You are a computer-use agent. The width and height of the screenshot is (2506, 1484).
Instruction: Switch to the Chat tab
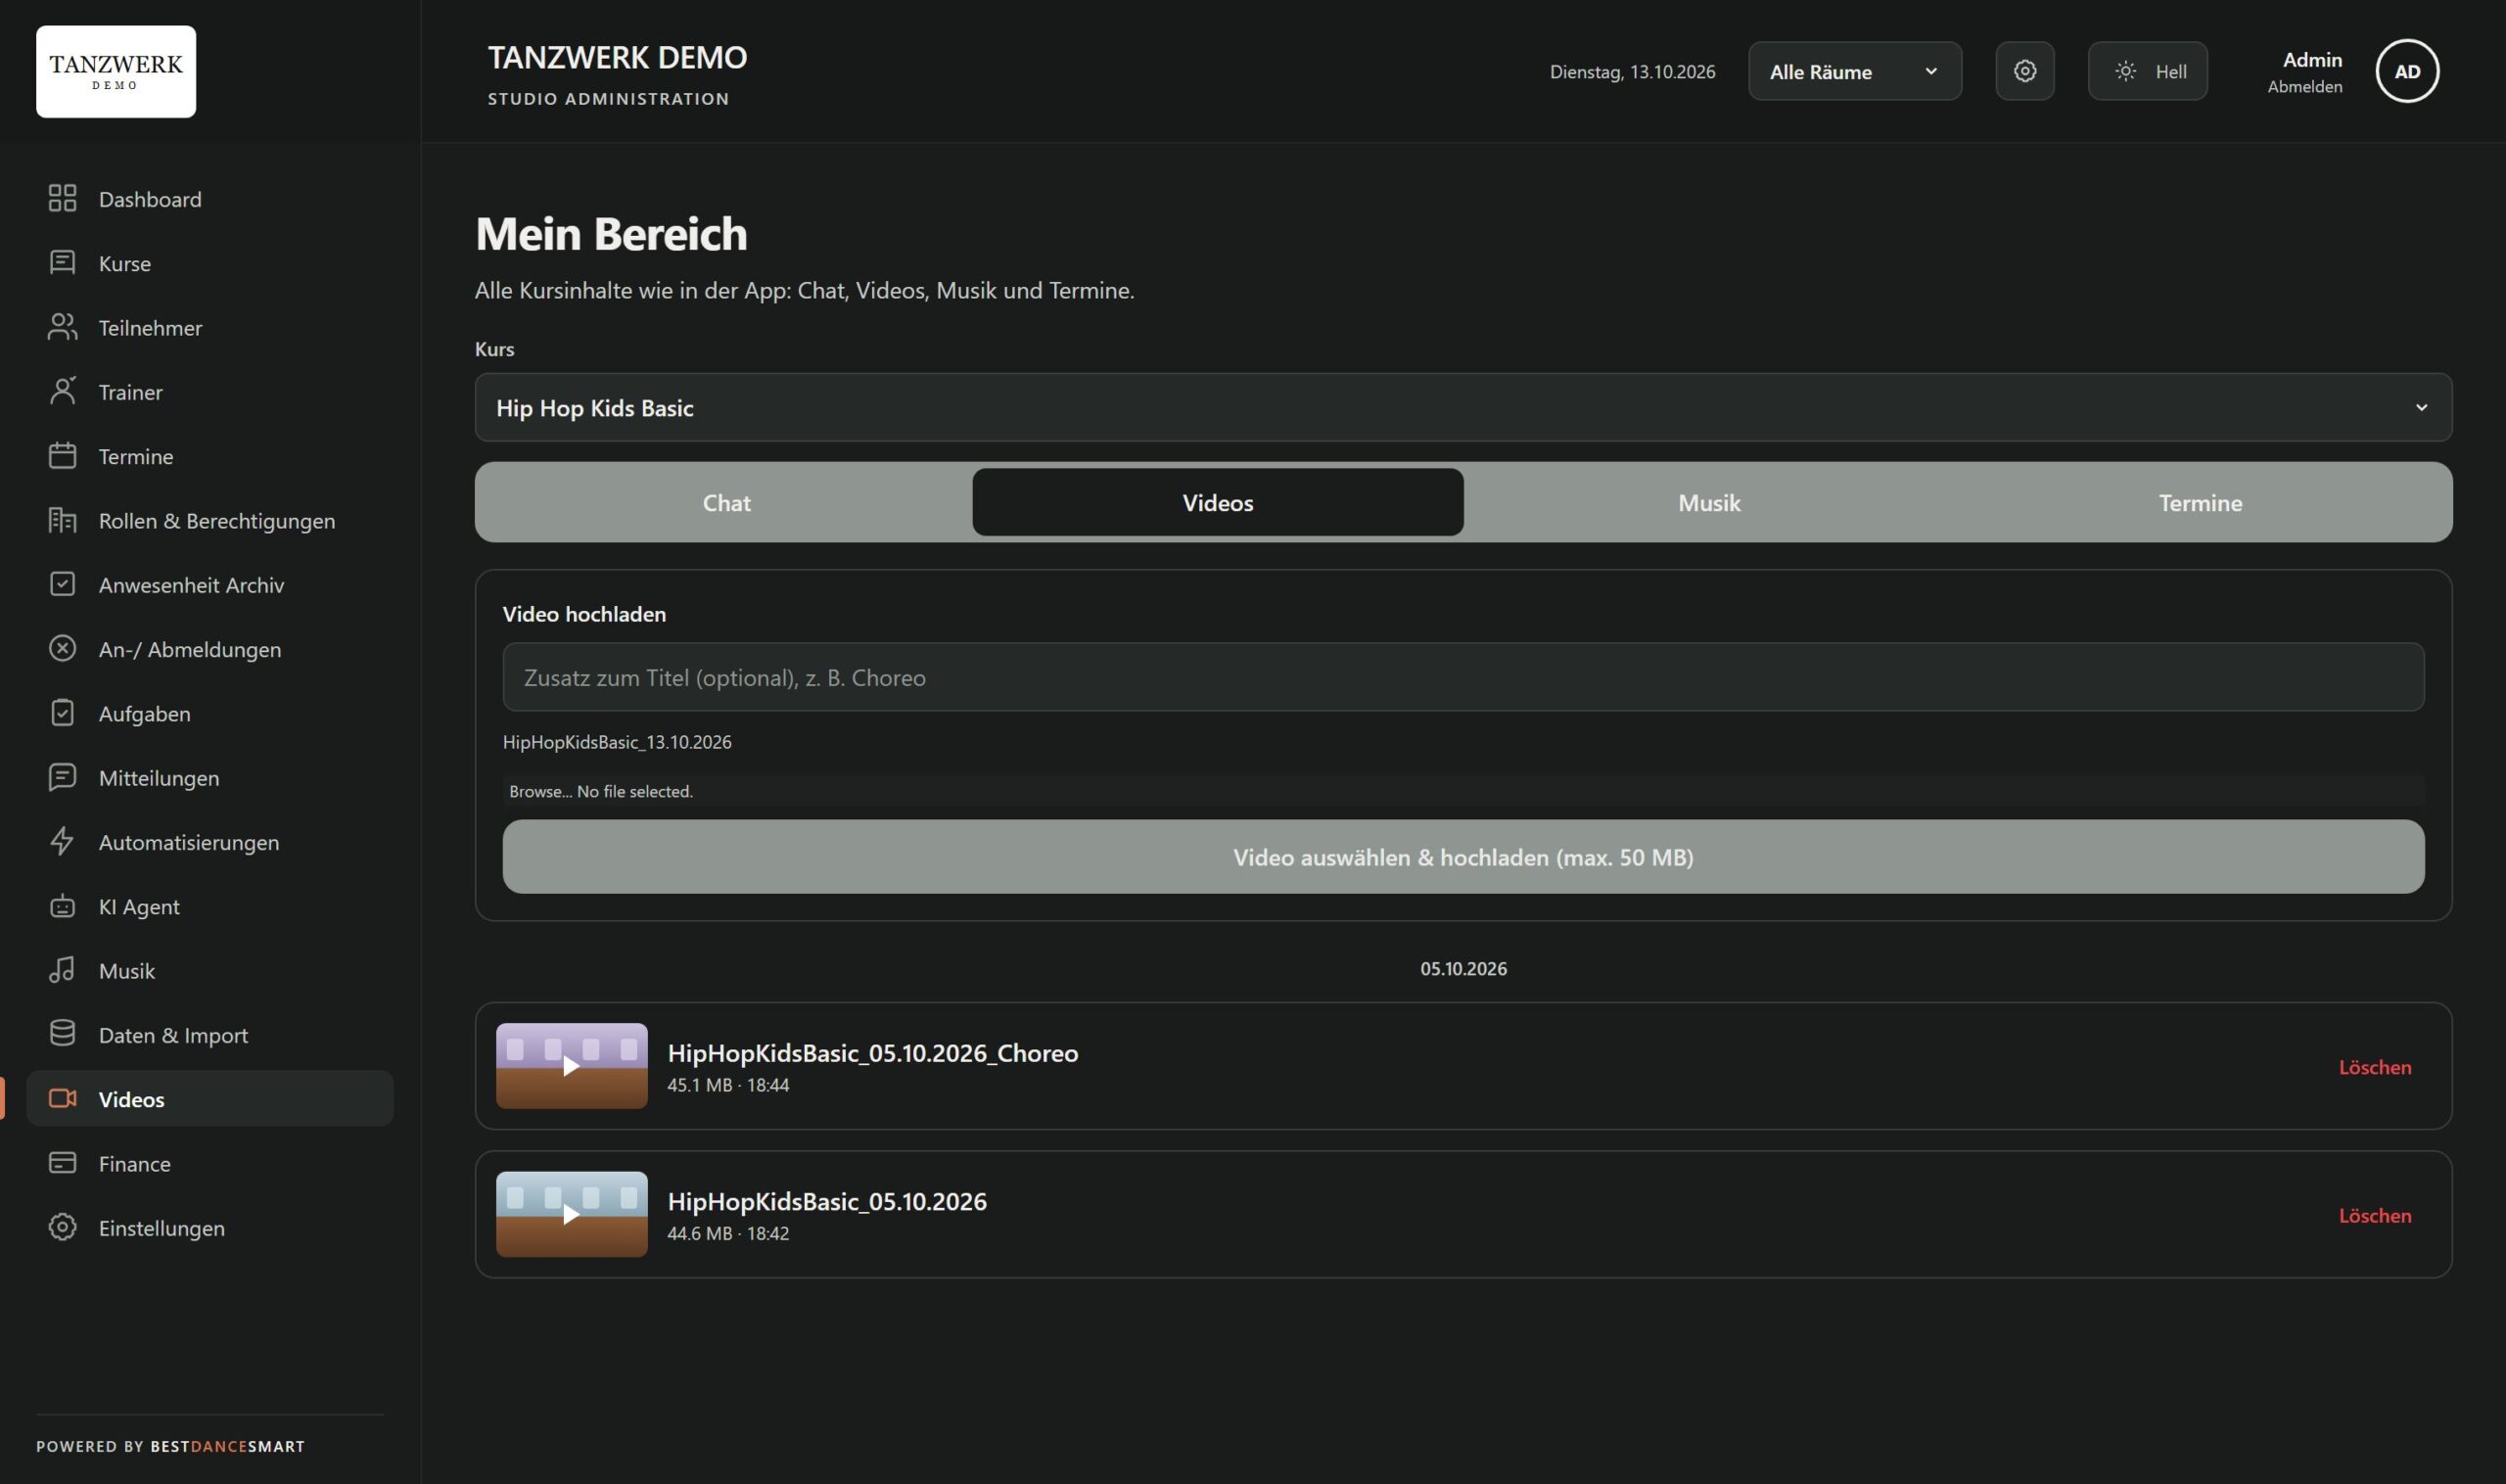(x=727, y=502)
